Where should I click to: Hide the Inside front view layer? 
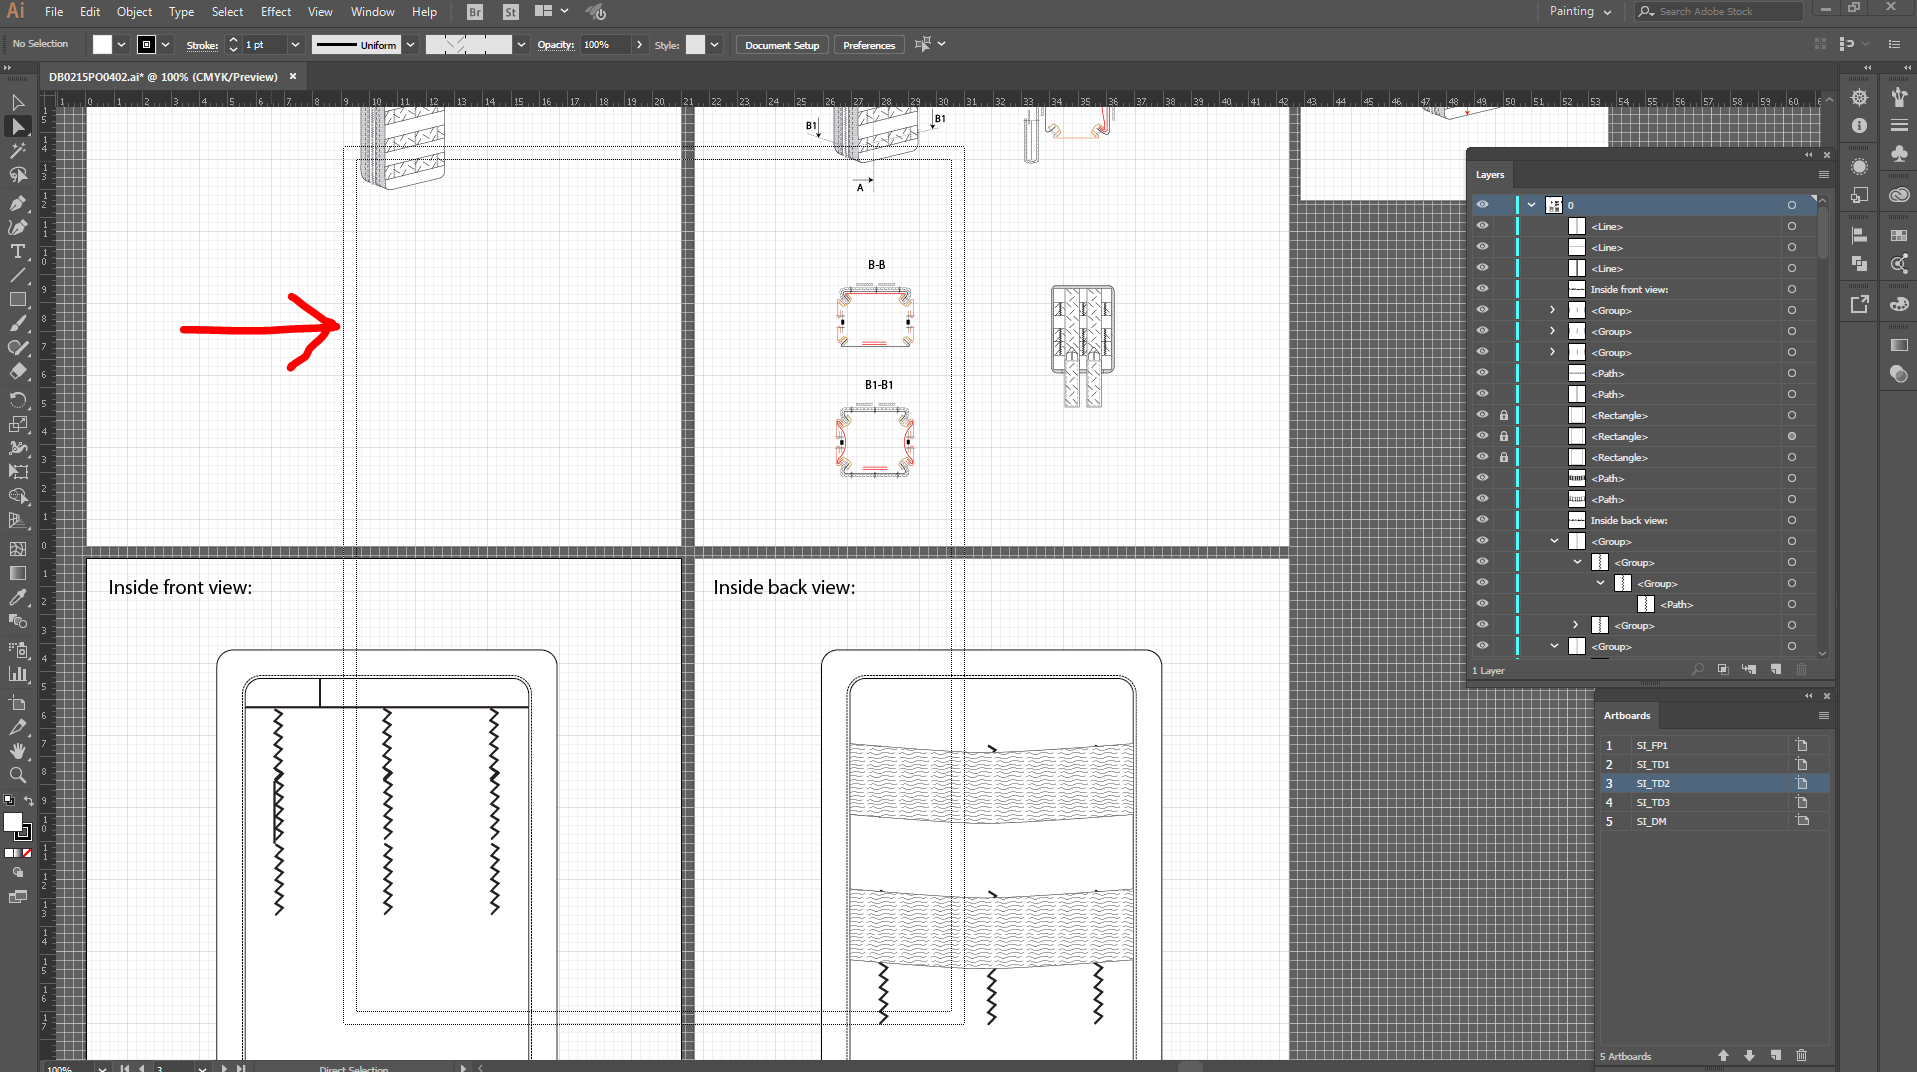1482,288
